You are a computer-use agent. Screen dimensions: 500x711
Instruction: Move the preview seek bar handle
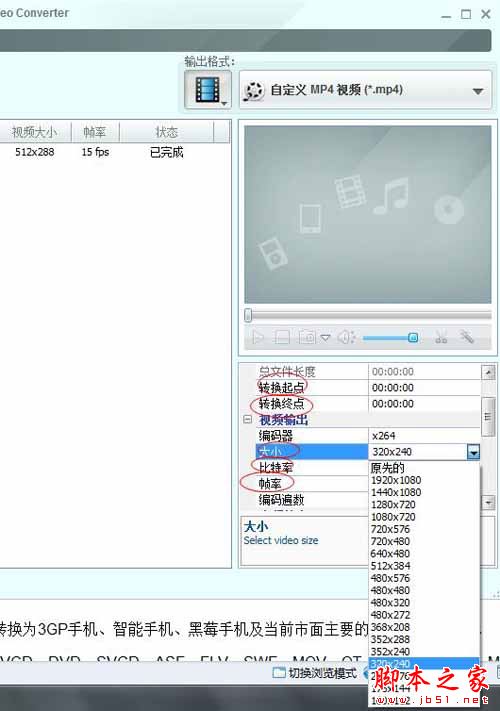pos(248,315)
